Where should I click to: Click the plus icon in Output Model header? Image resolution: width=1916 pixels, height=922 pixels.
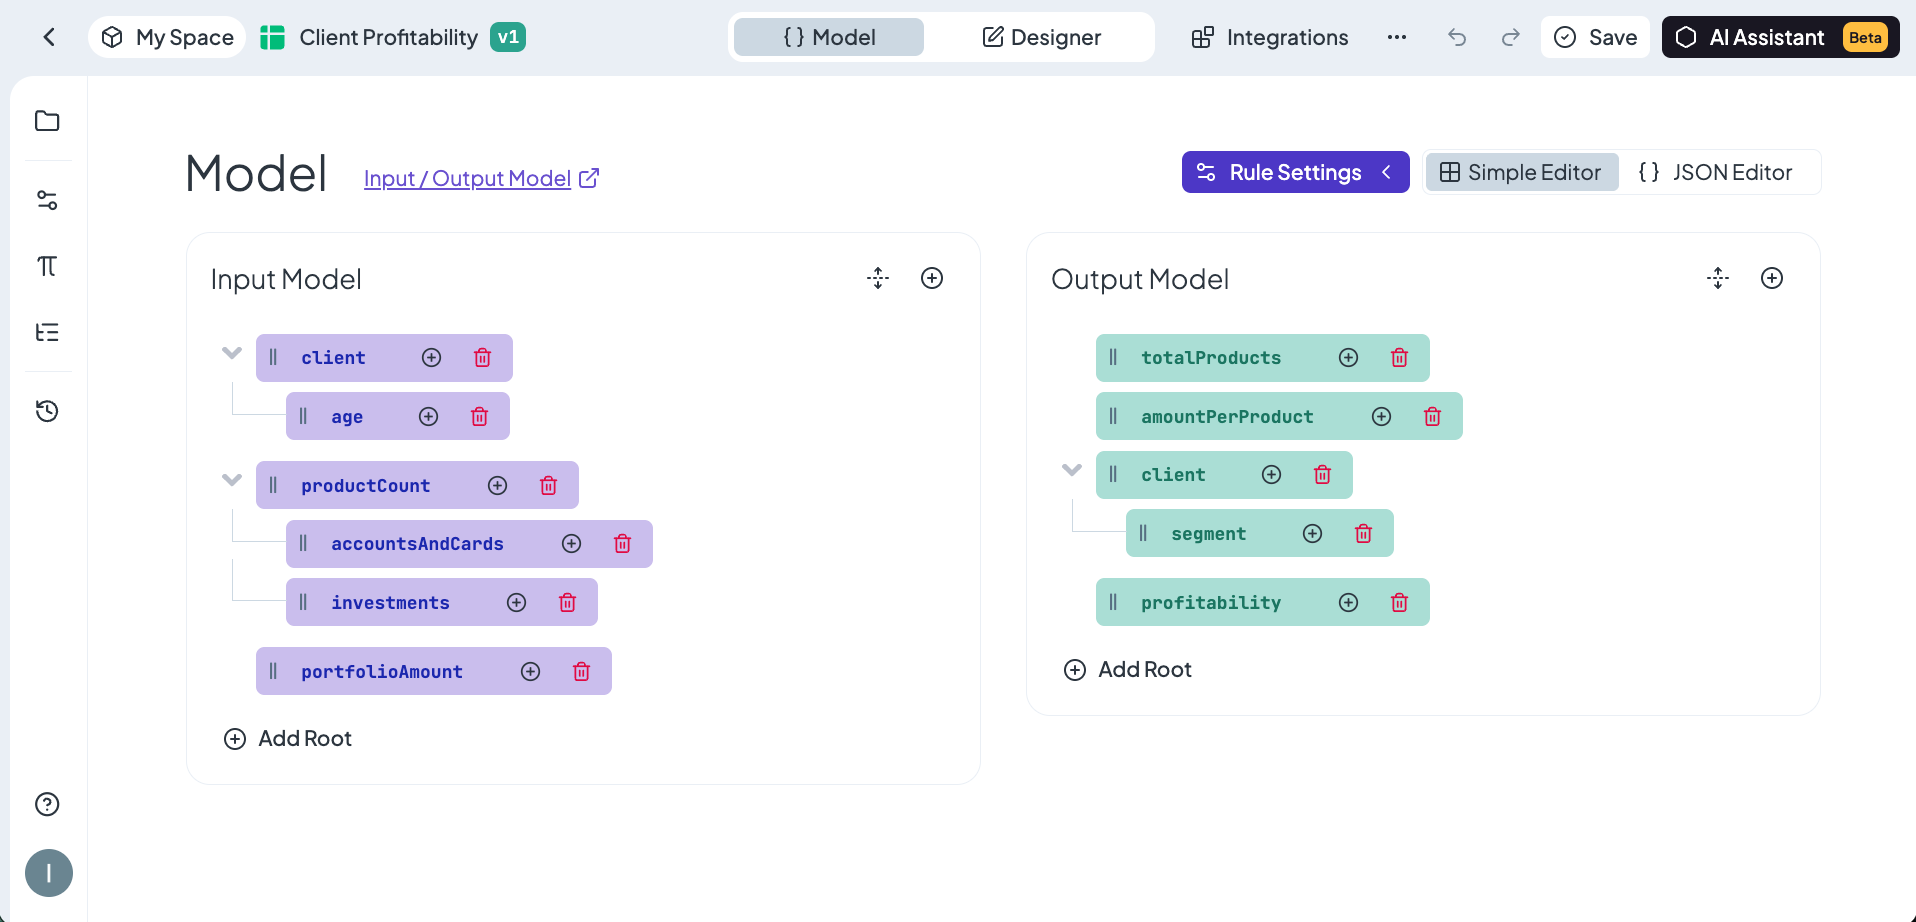tap(1771, 279)
